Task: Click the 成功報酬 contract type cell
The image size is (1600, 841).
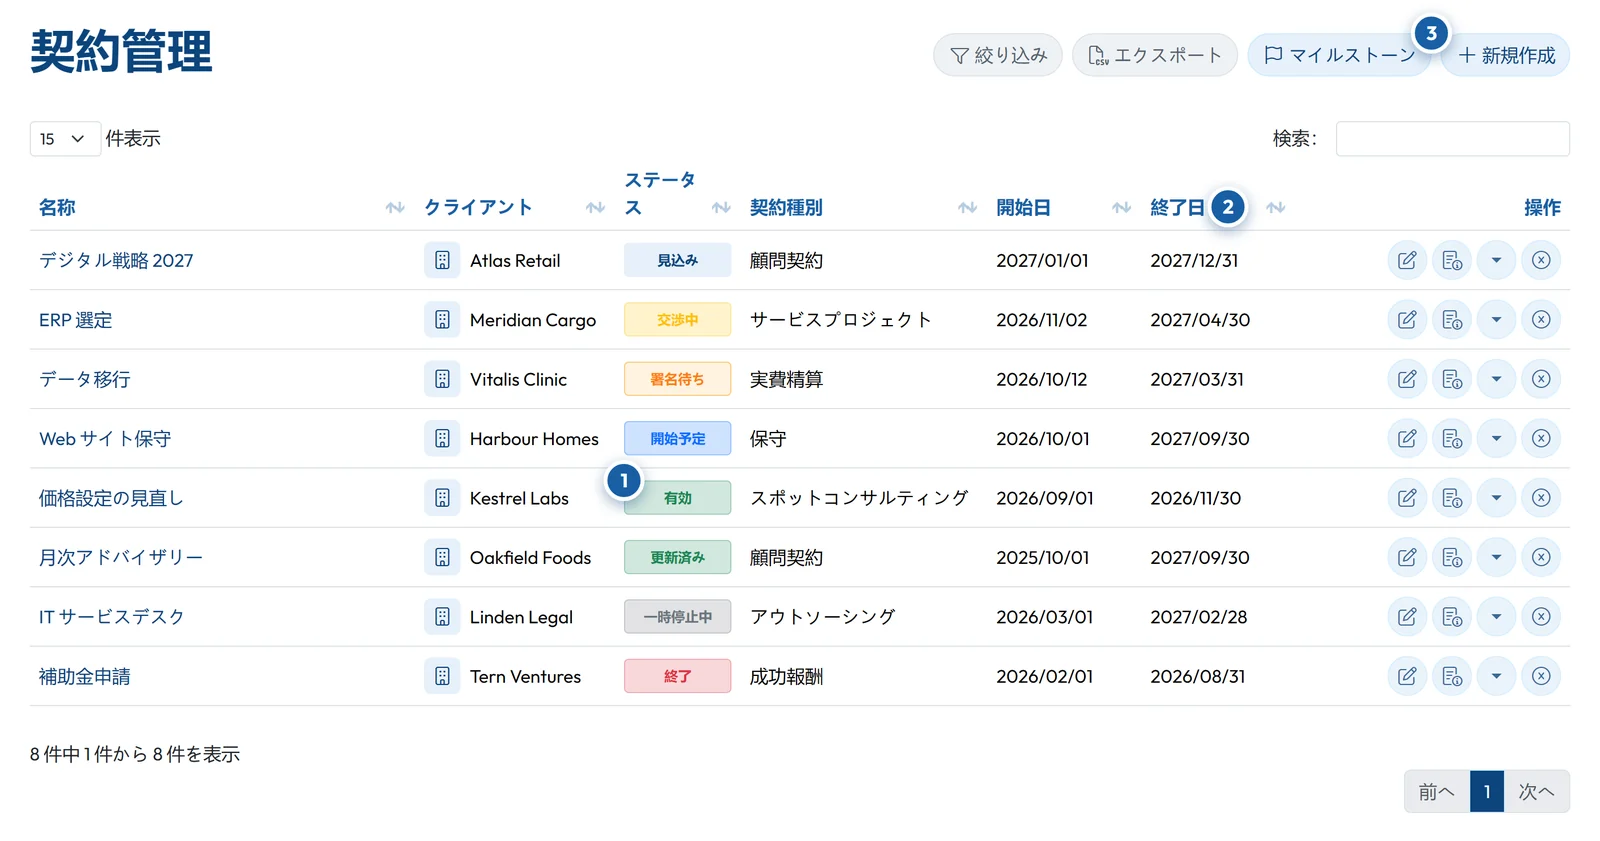Action: click(x=787, y=676)
